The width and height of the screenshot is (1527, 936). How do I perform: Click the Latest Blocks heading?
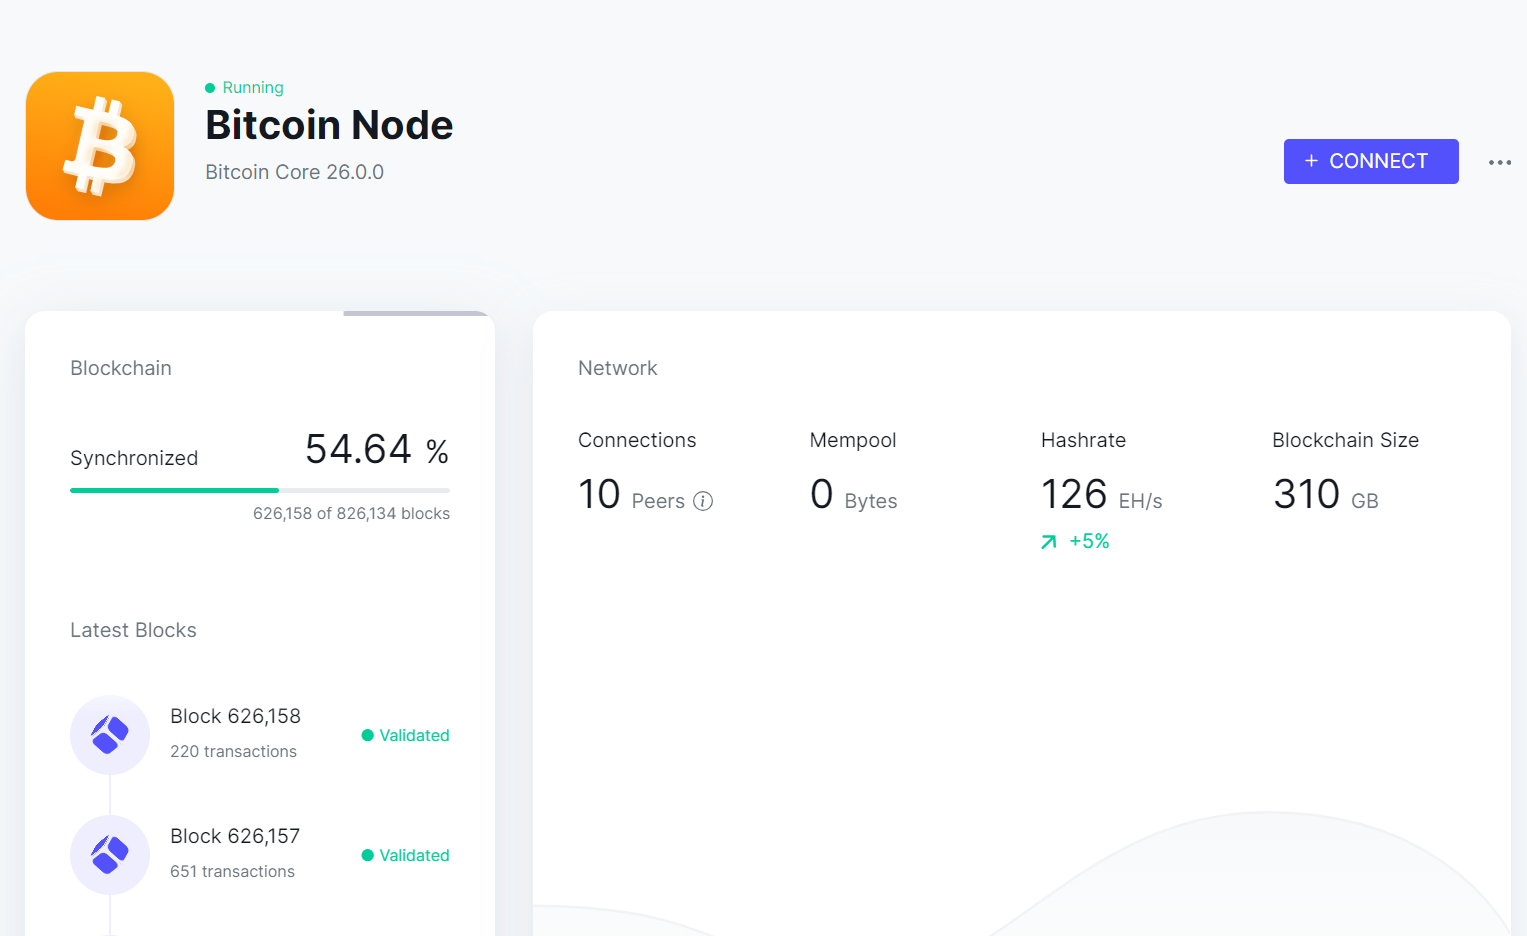[133, 630]
